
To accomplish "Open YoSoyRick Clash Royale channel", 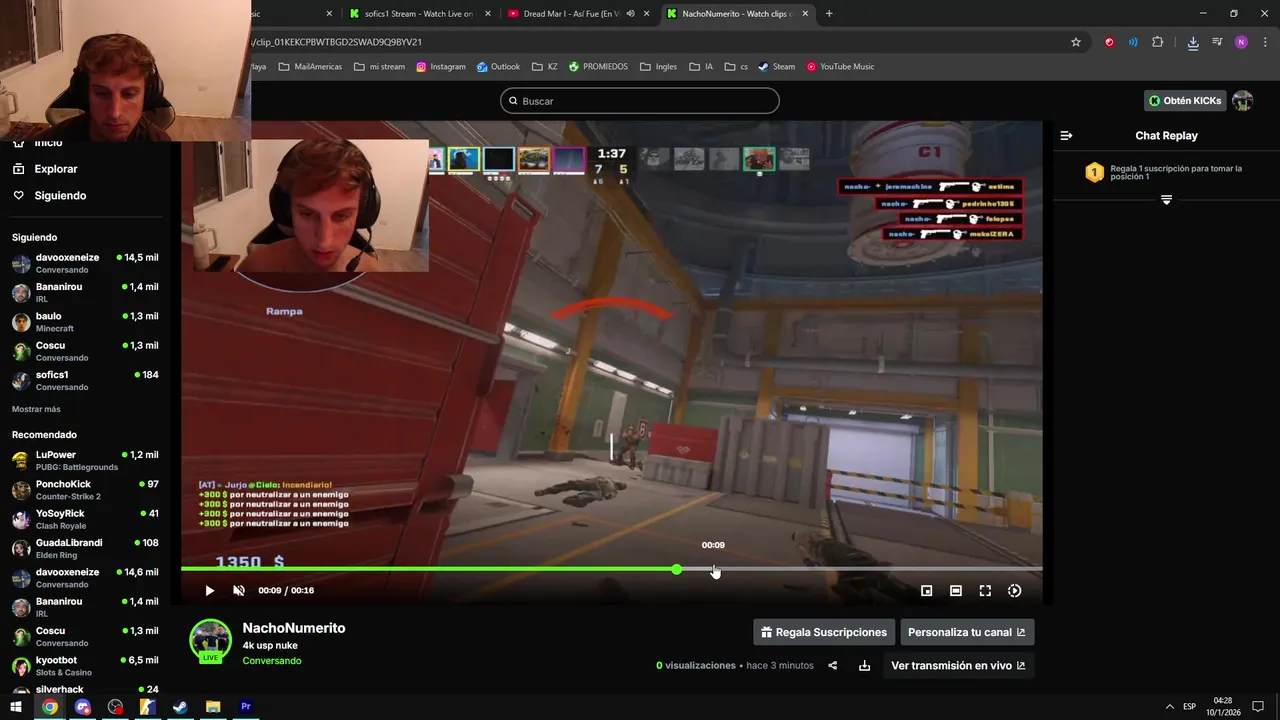I will pos(84,519).
